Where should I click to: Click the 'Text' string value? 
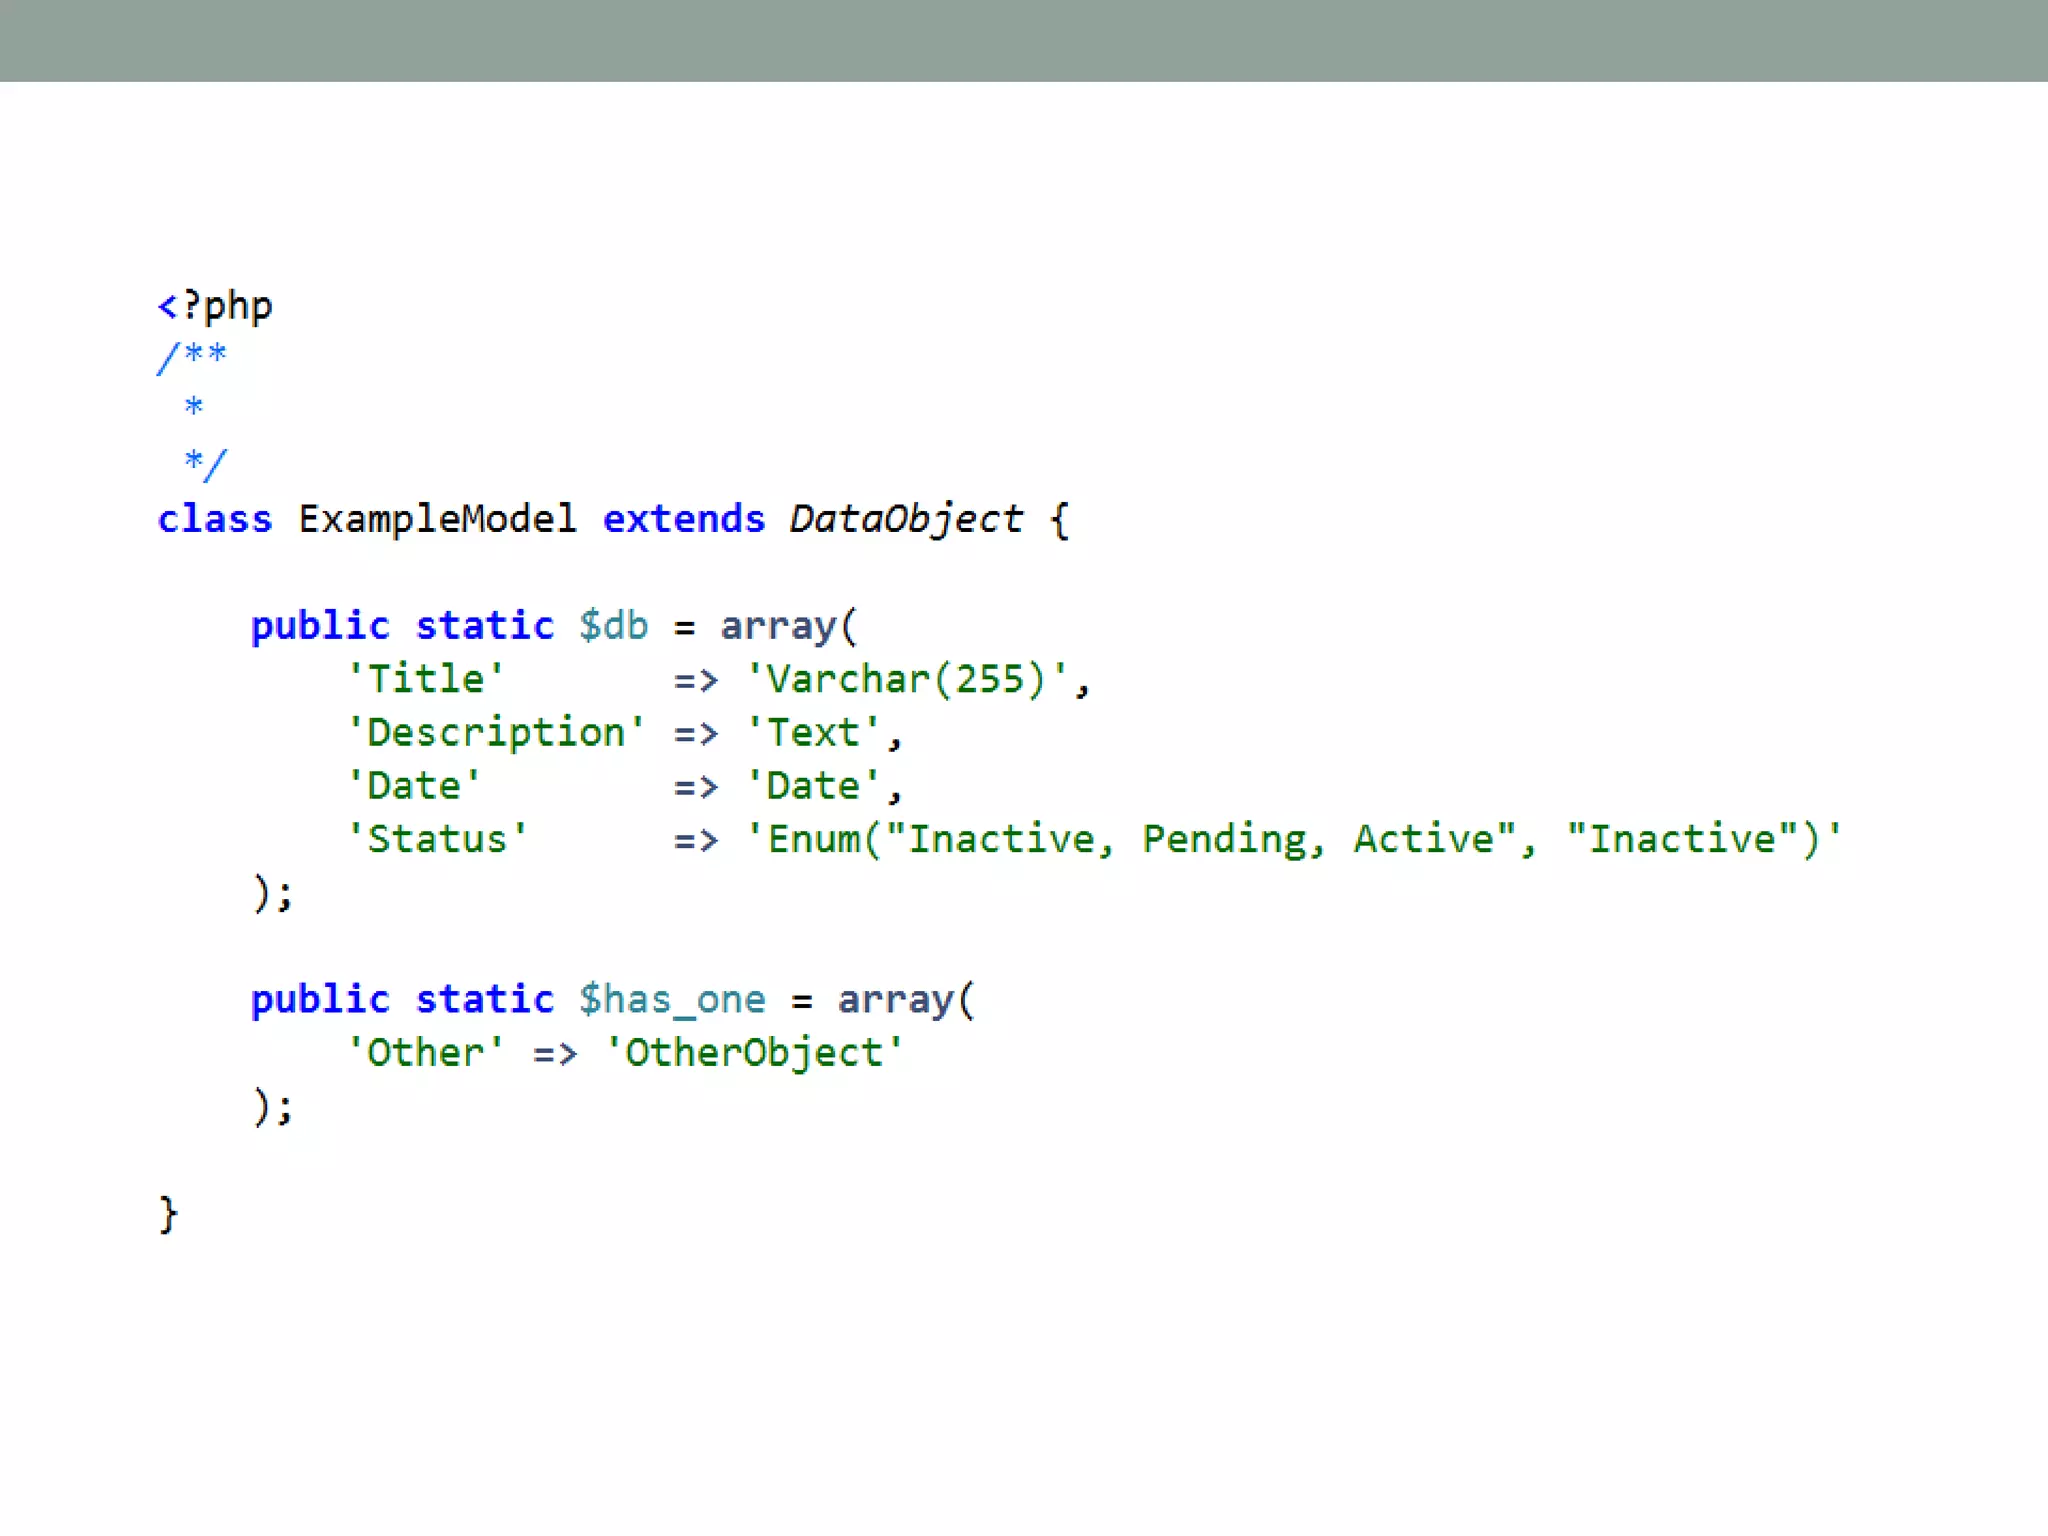[813, 733]
